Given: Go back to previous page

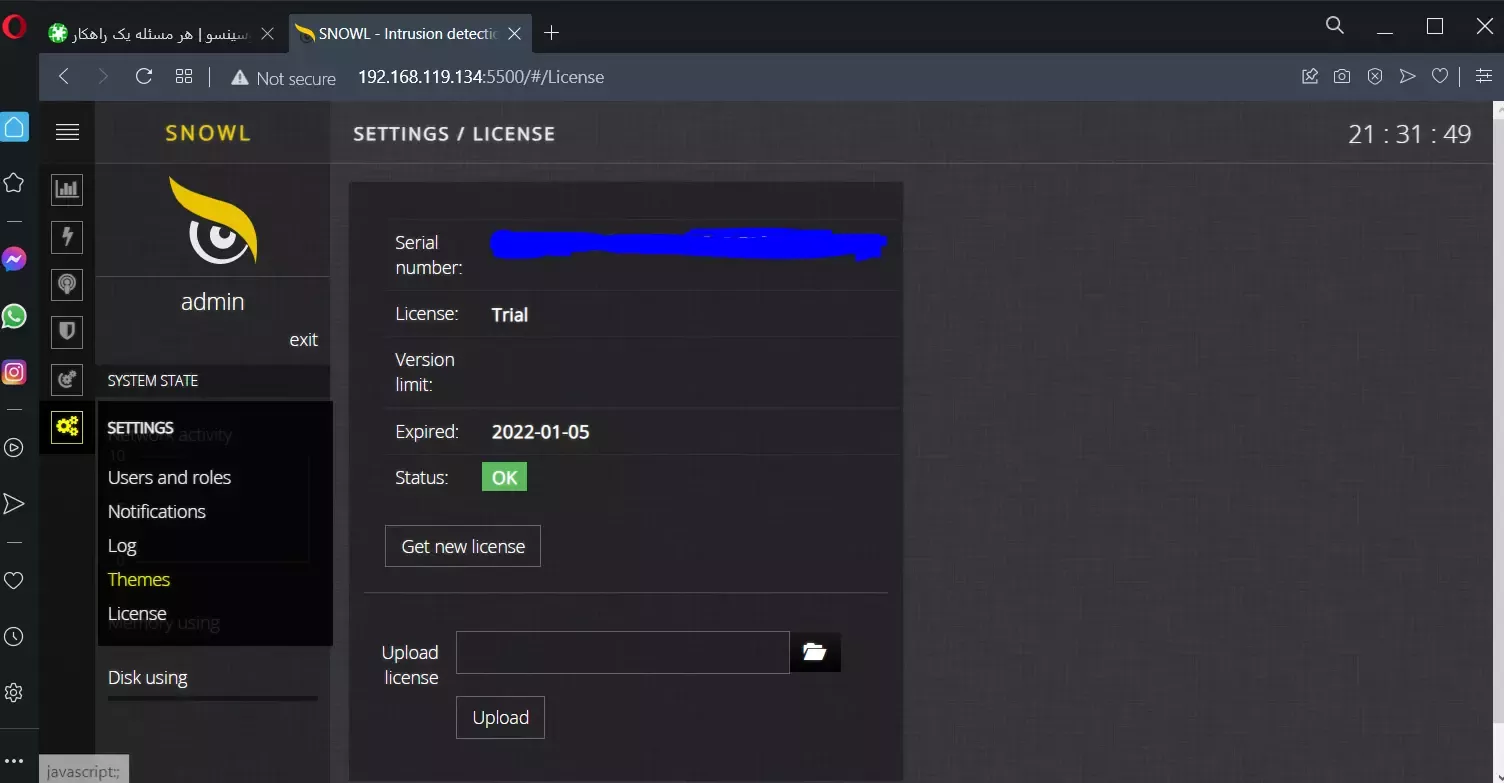Looking at the screenshot, I should 64,77.
